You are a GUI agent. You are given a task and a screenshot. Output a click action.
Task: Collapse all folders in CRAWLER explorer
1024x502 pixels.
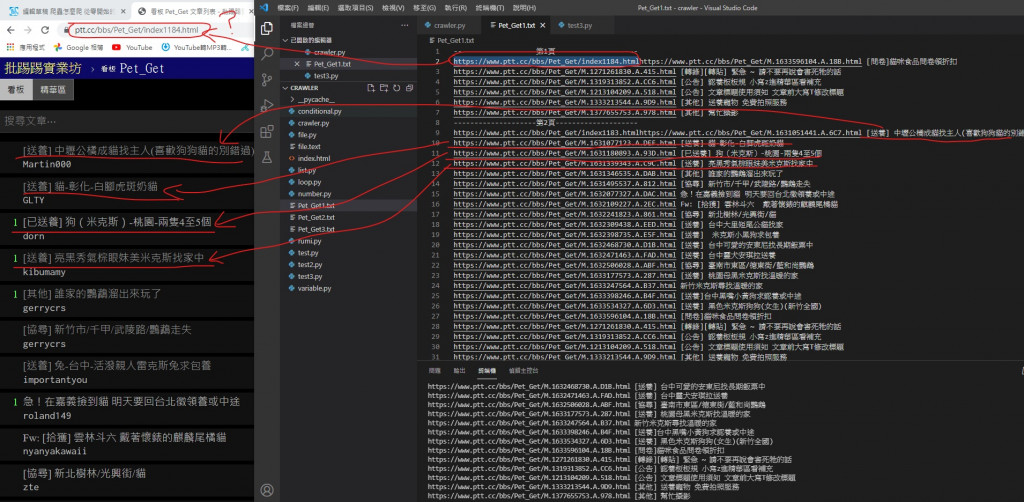click(411, 87)
